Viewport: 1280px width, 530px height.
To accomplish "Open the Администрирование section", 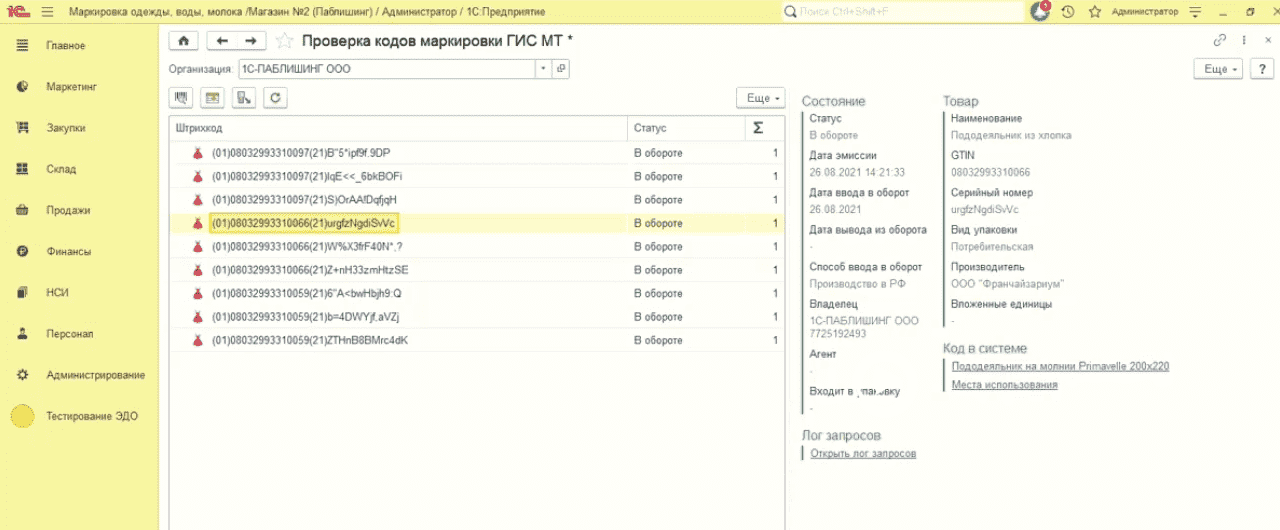I will point(95,375).
